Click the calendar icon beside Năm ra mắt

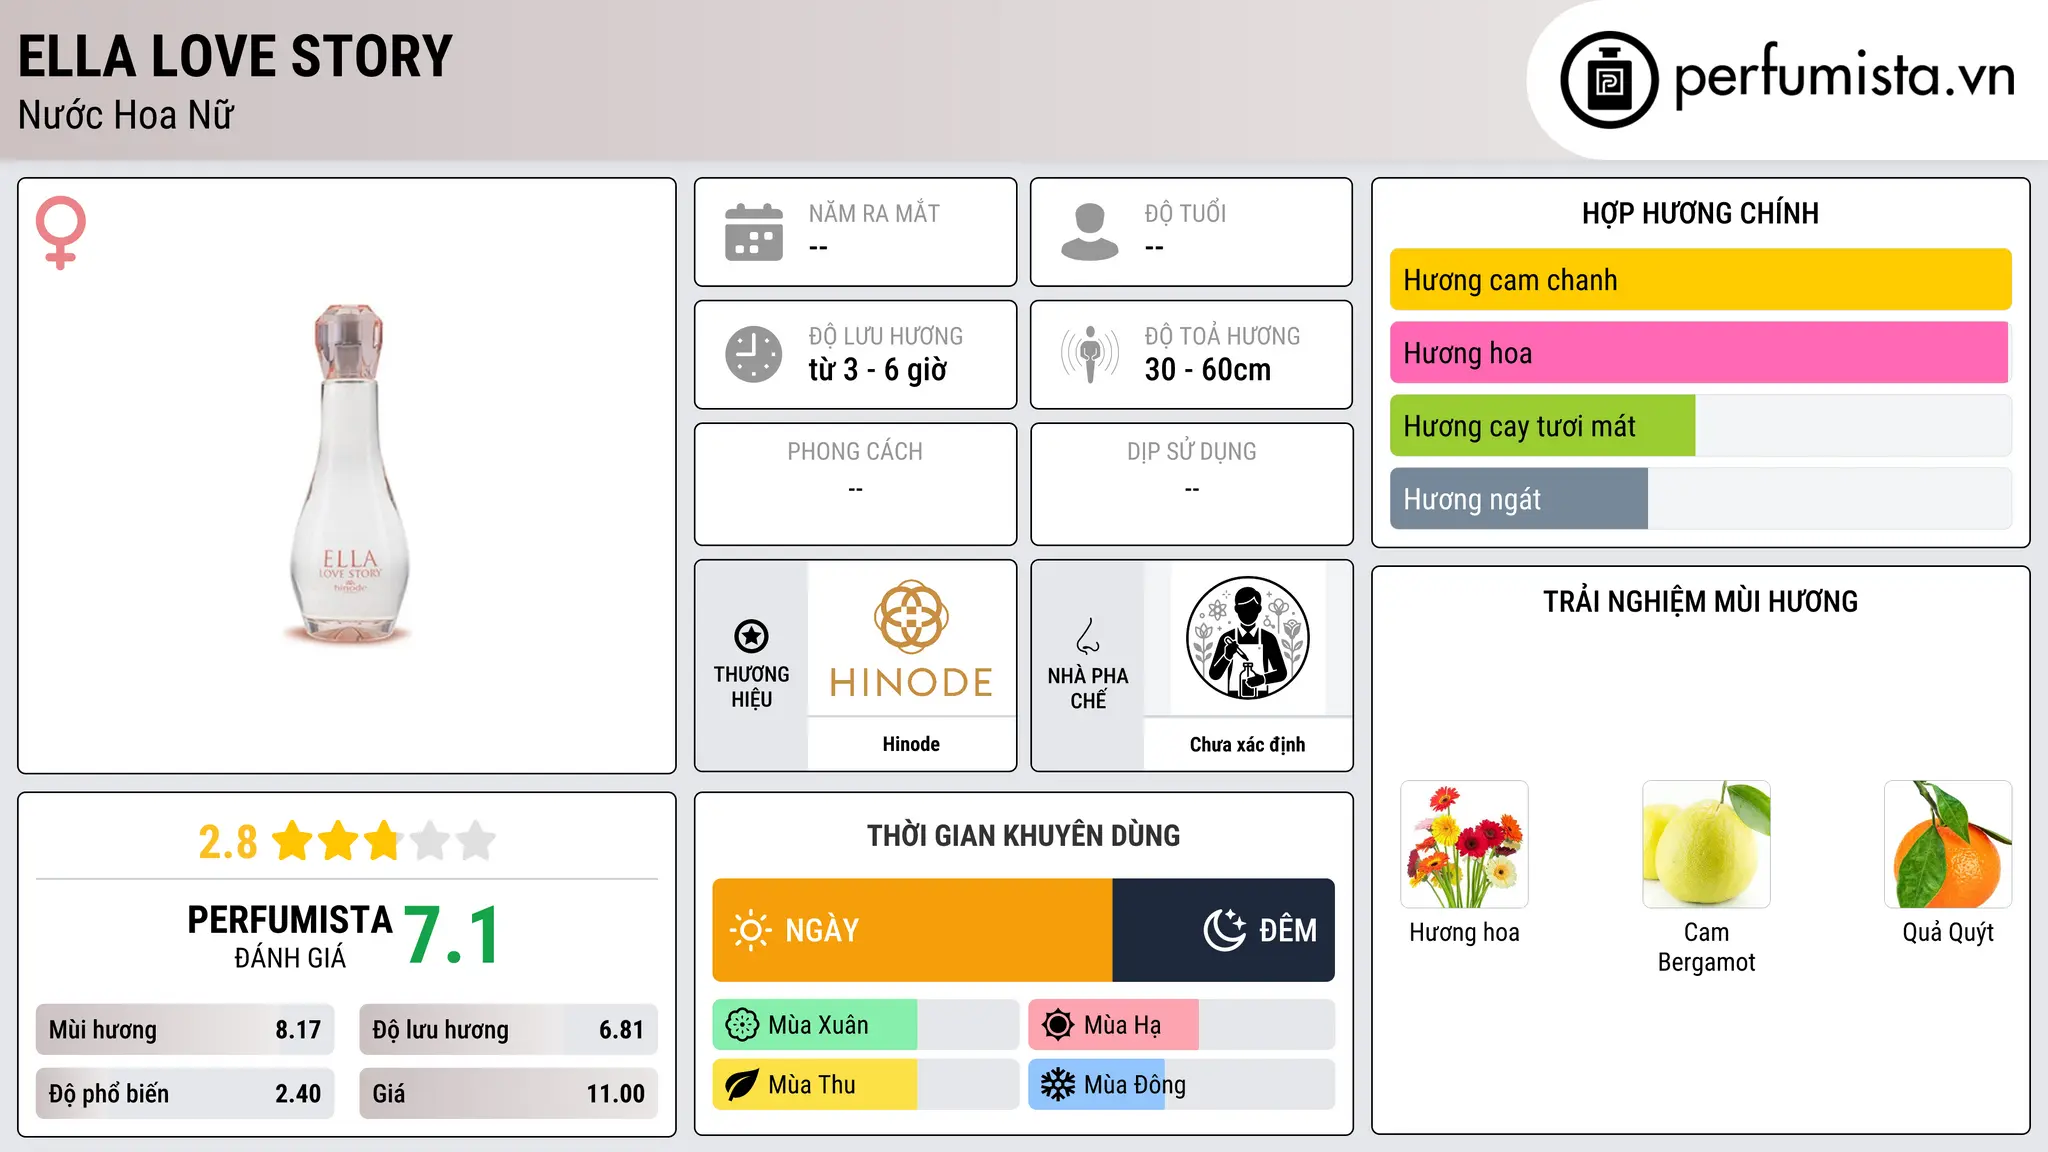754,232
